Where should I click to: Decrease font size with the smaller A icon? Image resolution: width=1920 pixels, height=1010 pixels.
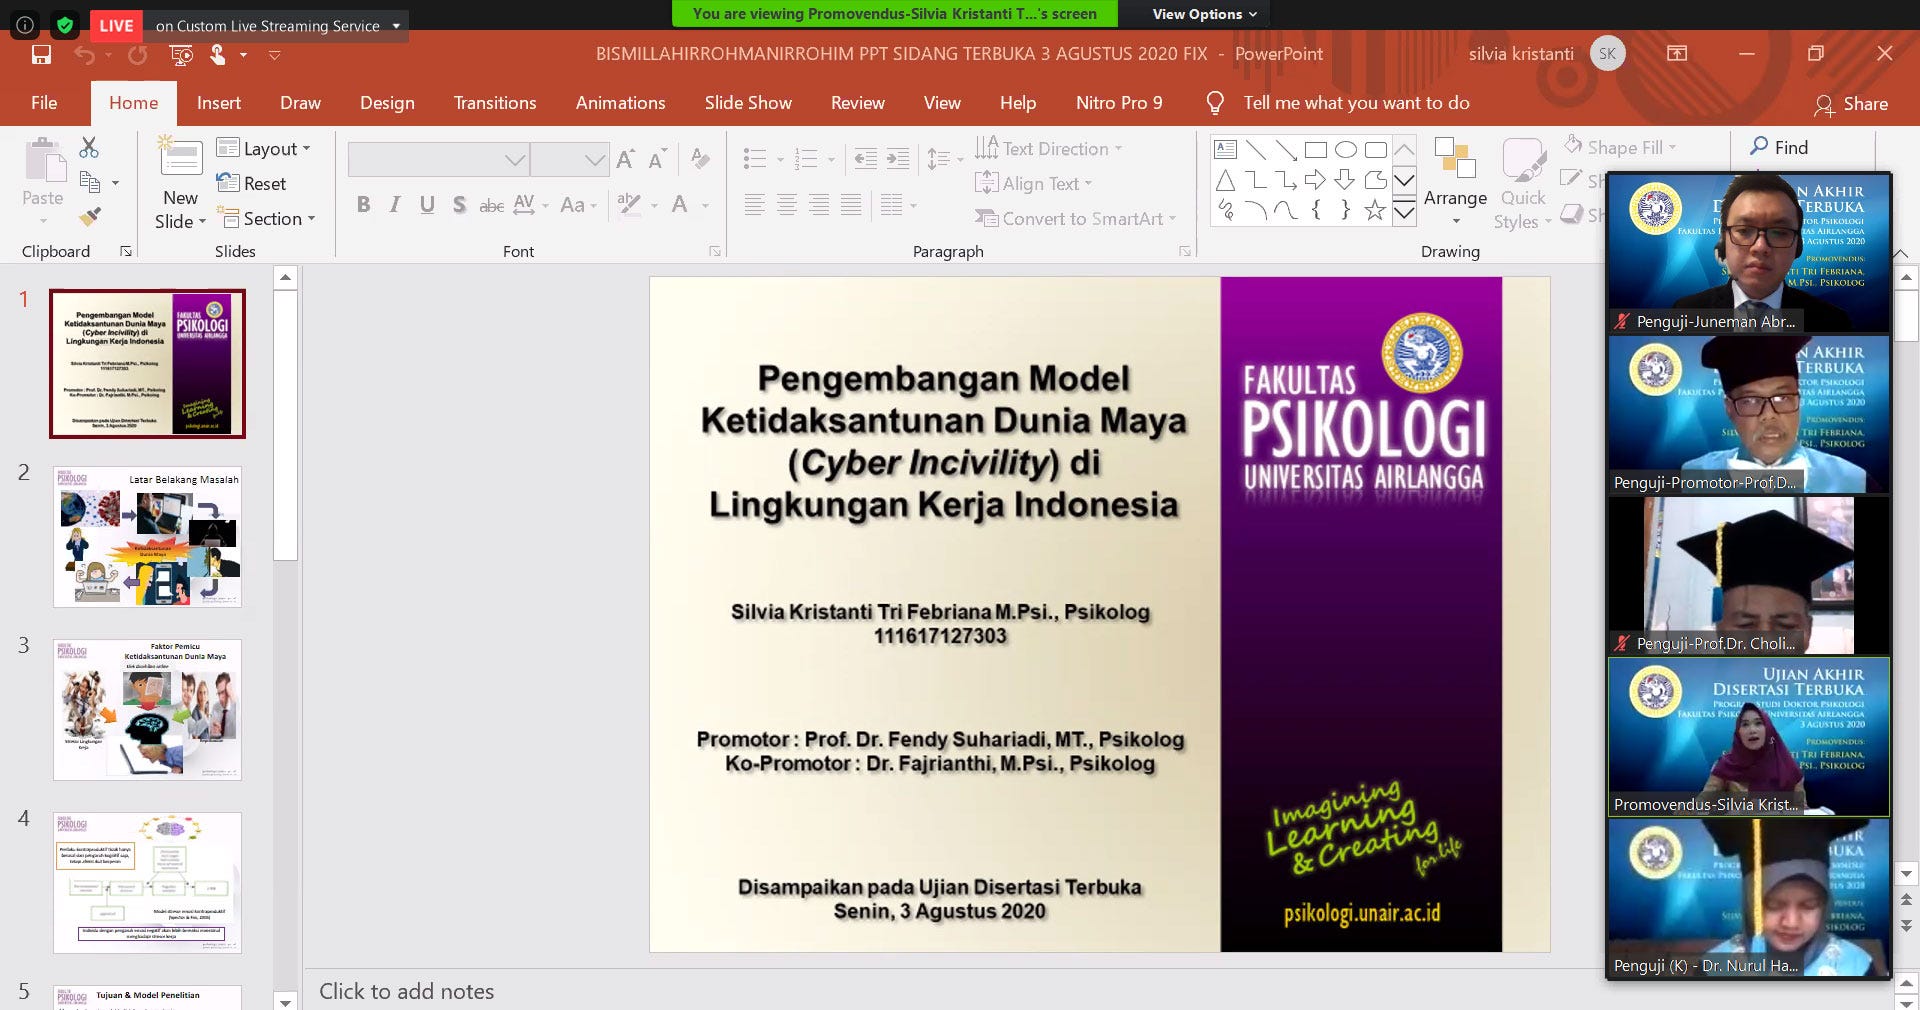point(657,159)
